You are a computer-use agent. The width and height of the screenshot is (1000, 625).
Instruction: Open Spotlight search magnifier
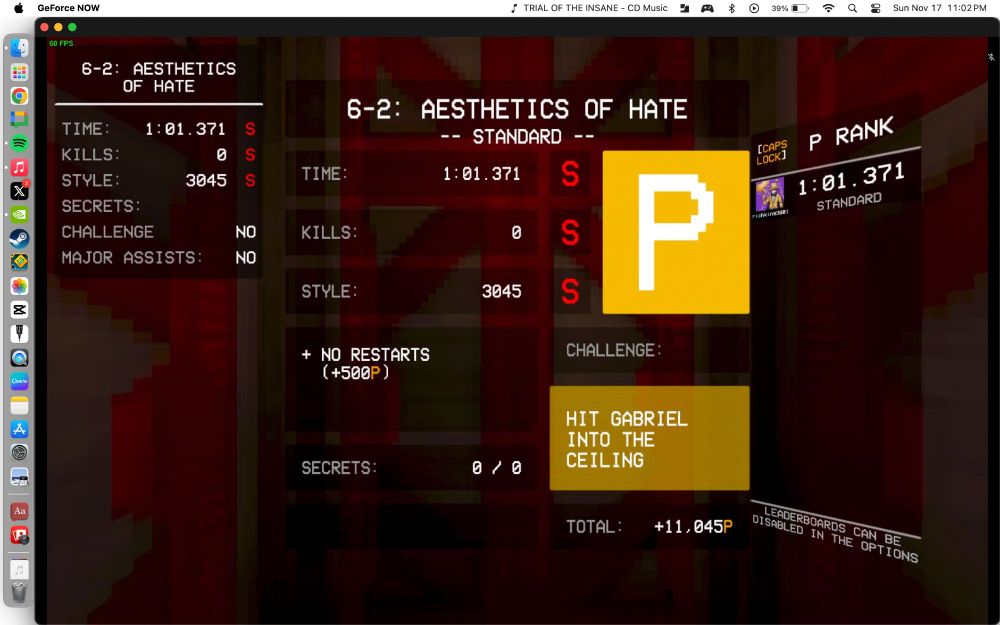[852, 8]
